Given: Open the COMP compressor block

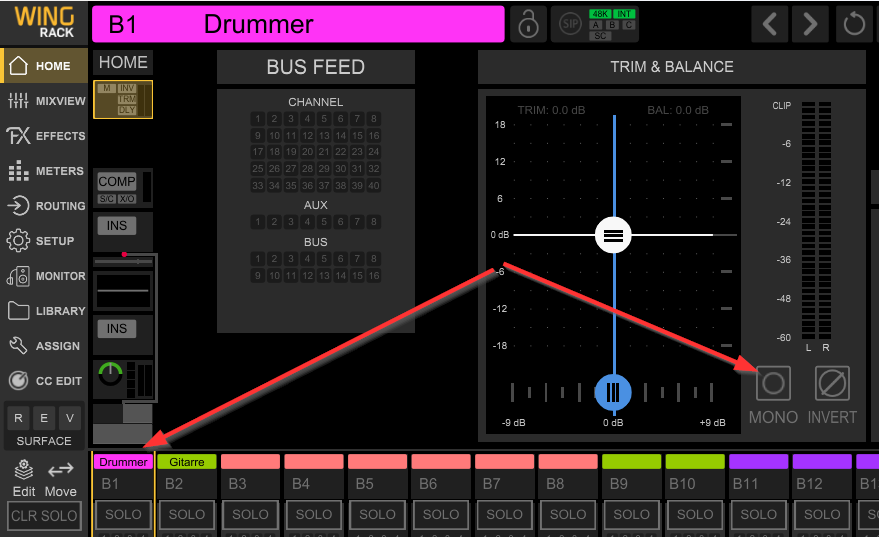Looking at the screenshot, I should pos(116,182).
